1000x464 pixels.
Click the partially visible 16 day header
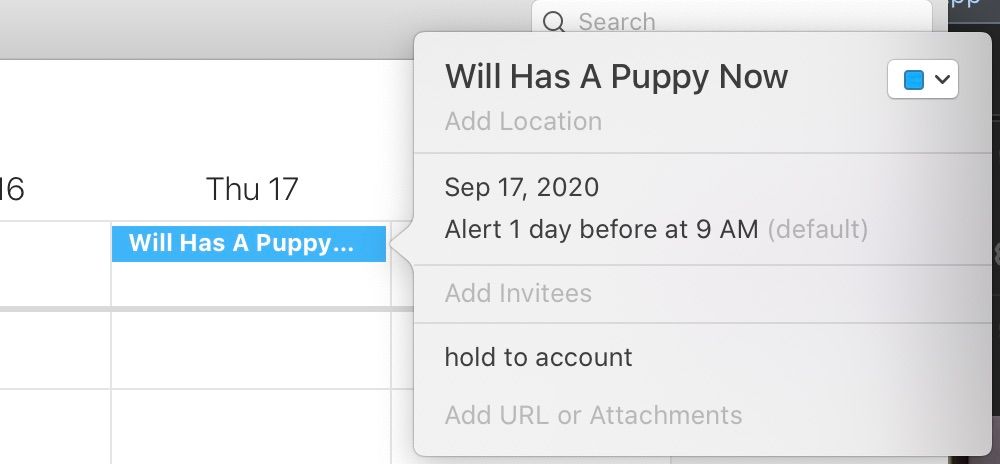[12, 188]
